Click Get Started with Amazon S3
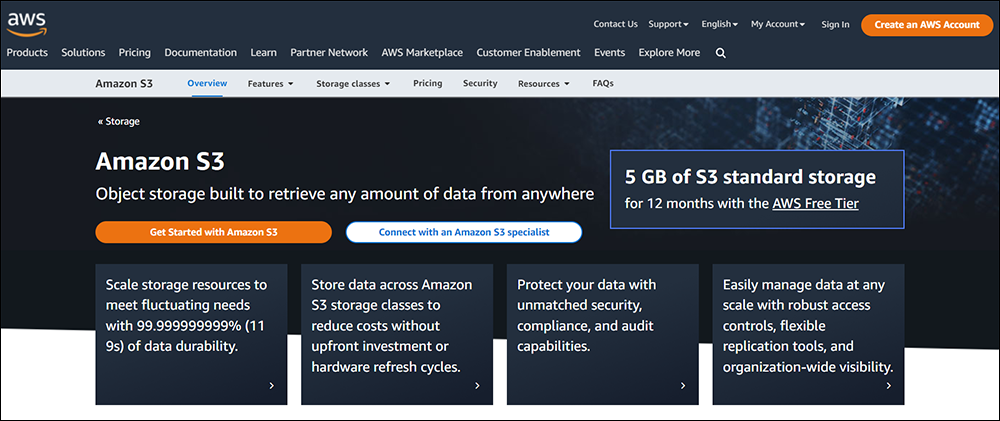1000x421 pixels. click(214, 232)
